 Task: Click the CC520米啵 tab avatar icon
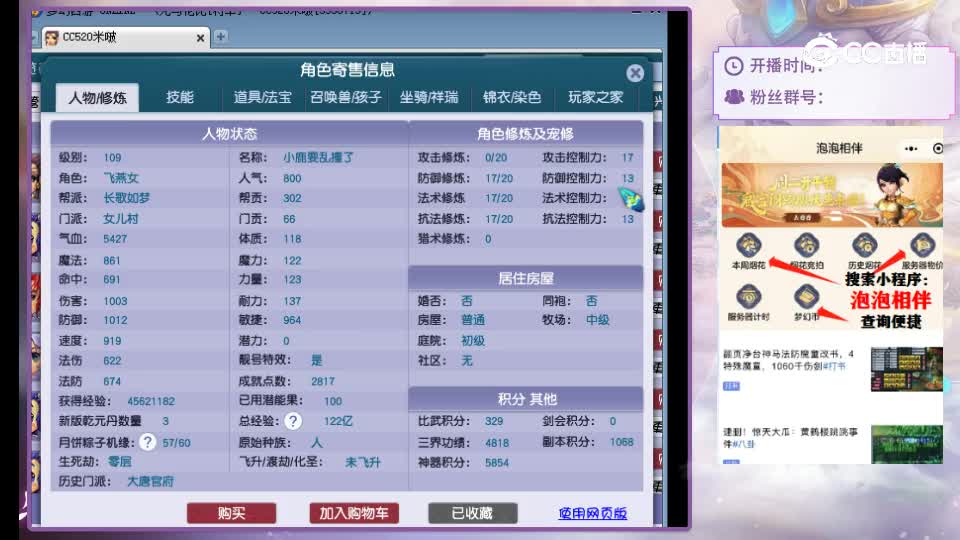51,38
